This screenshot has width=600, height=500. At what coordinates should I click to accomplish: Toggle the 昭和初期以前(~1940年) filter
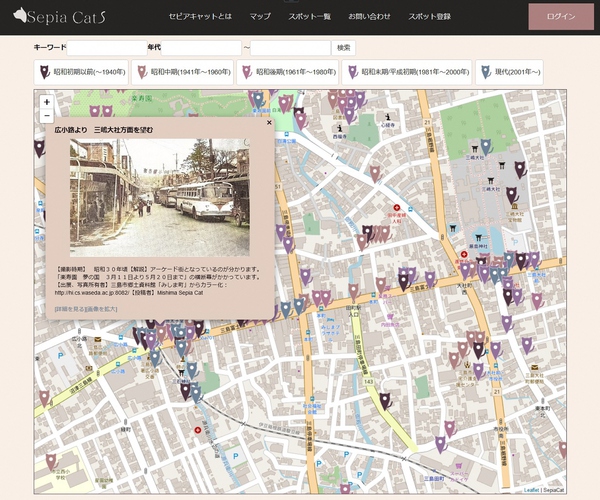[x=81, y=72]
